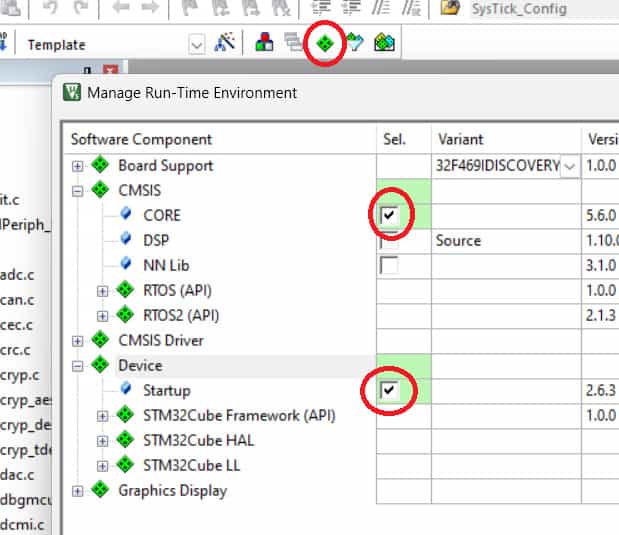The width and height of the screenshot is (619, 535).
Task: Open Options for Target magic wand icon
Action: (224, 42)
